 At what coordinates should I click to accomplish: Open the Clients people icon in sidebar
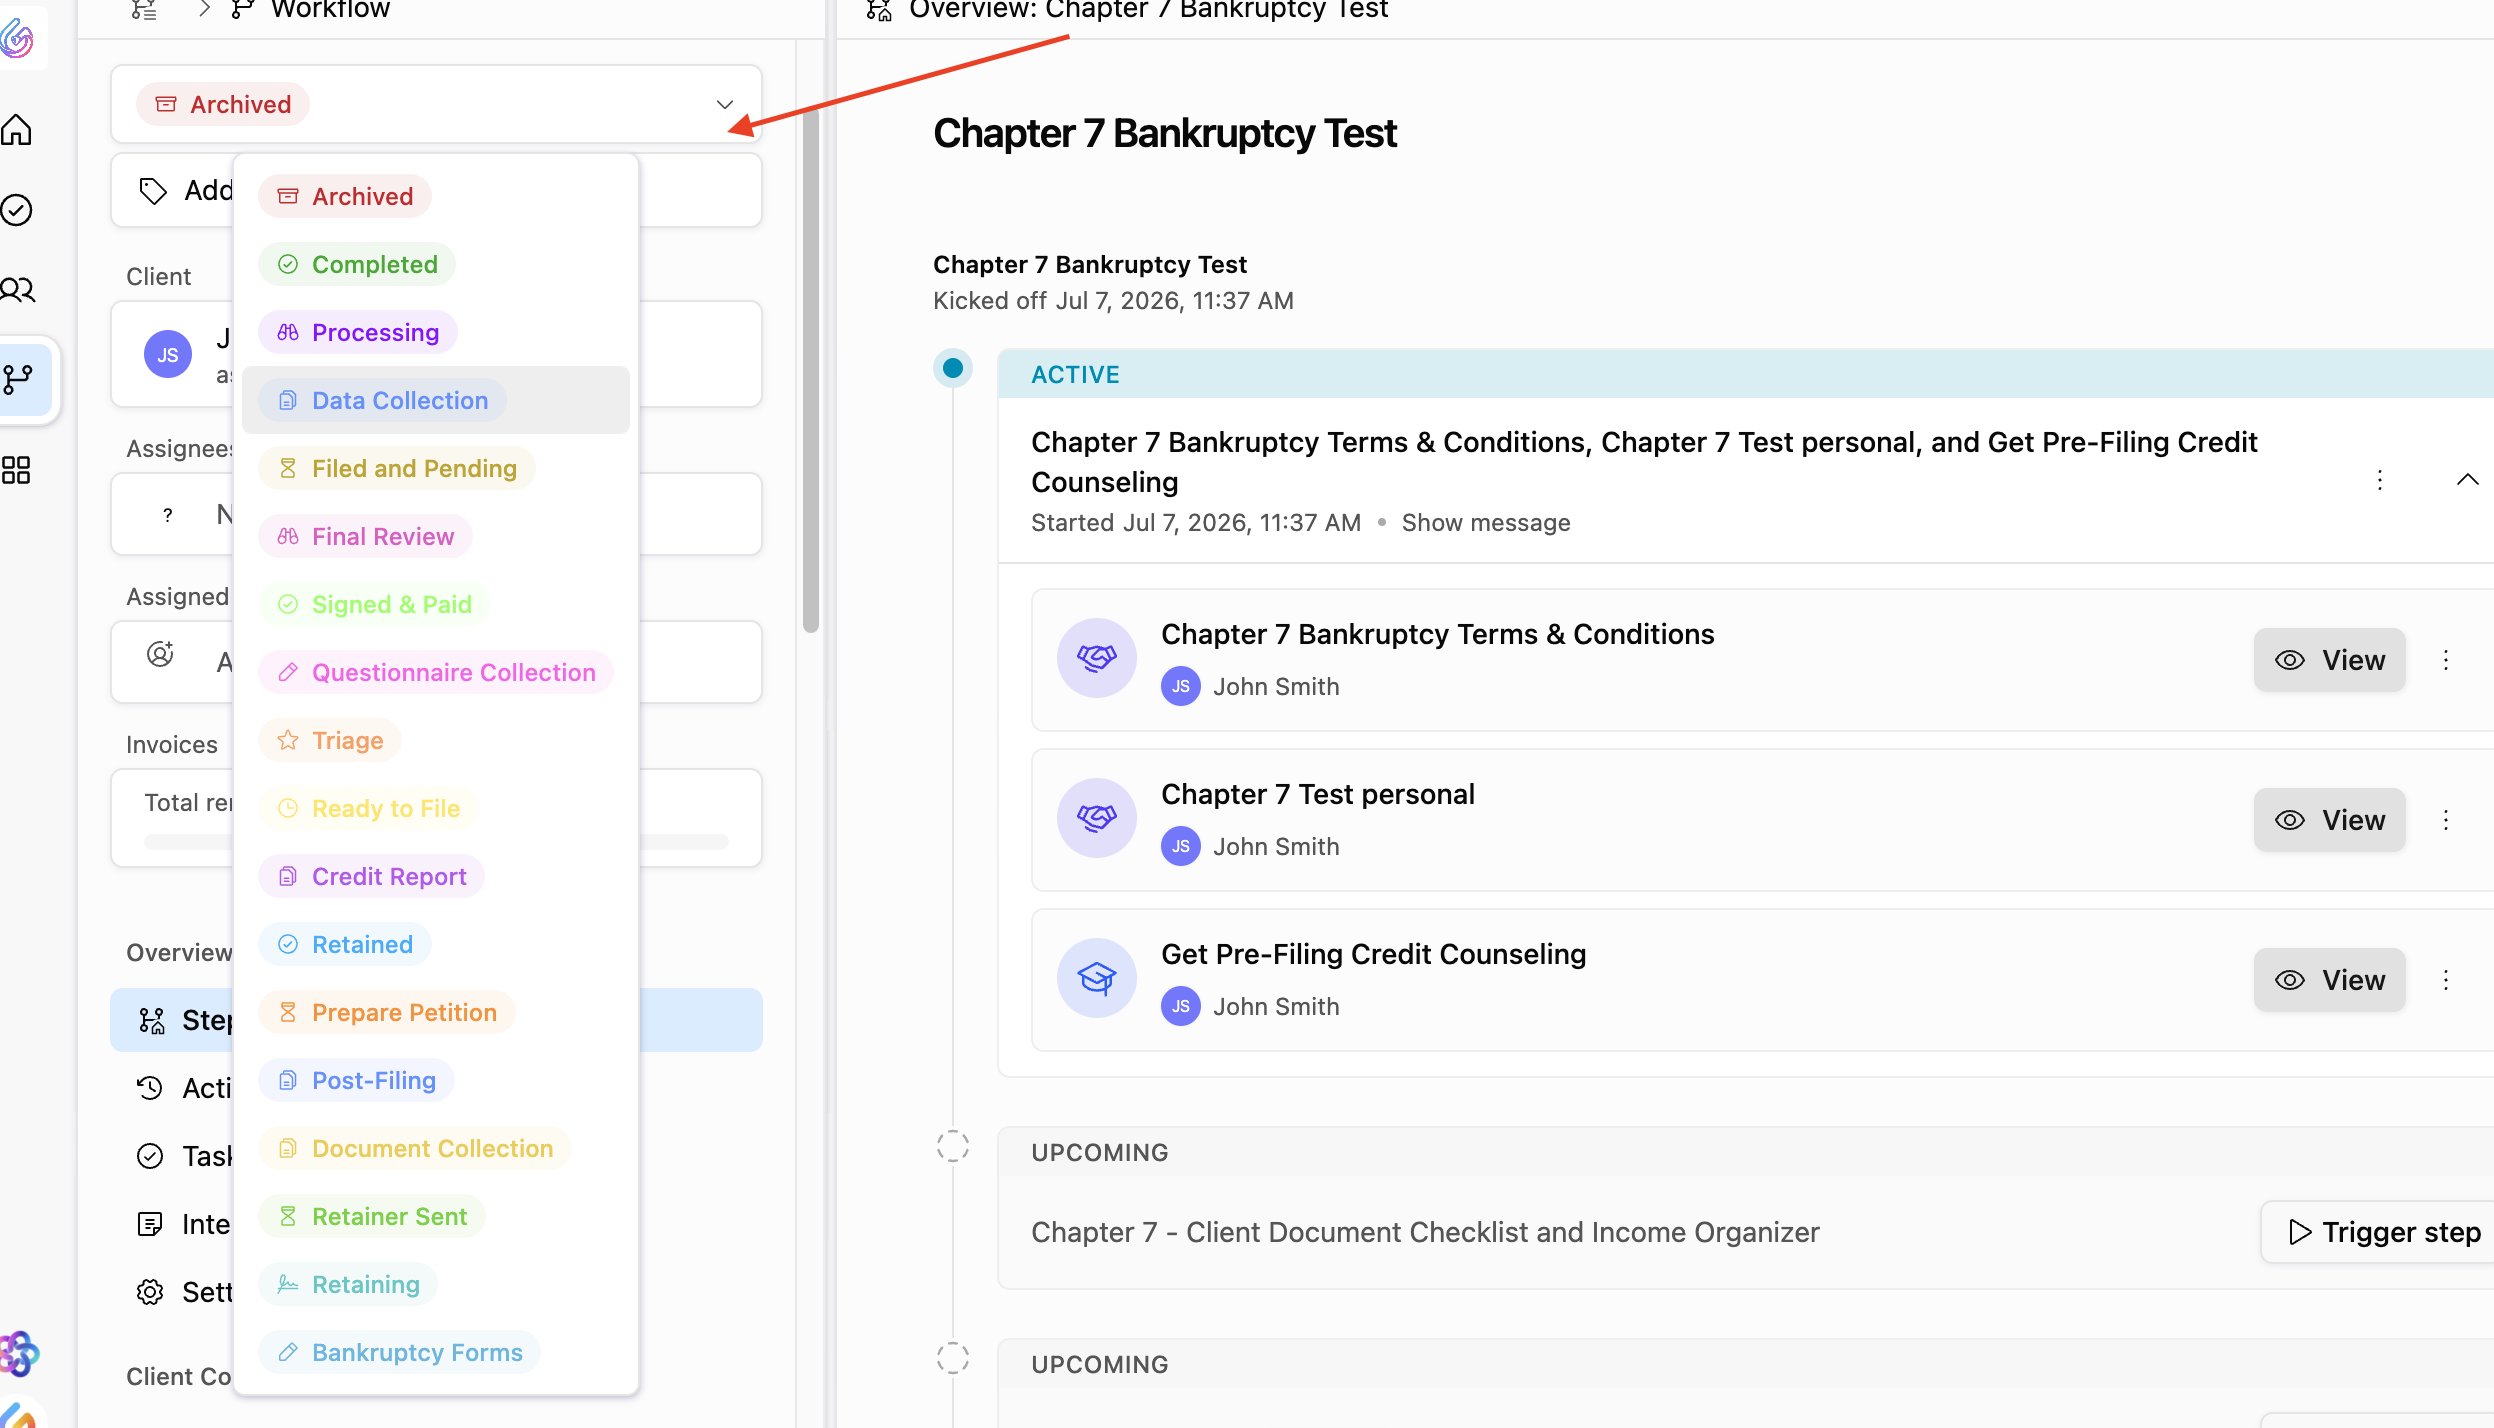click(x=17, y=290)
